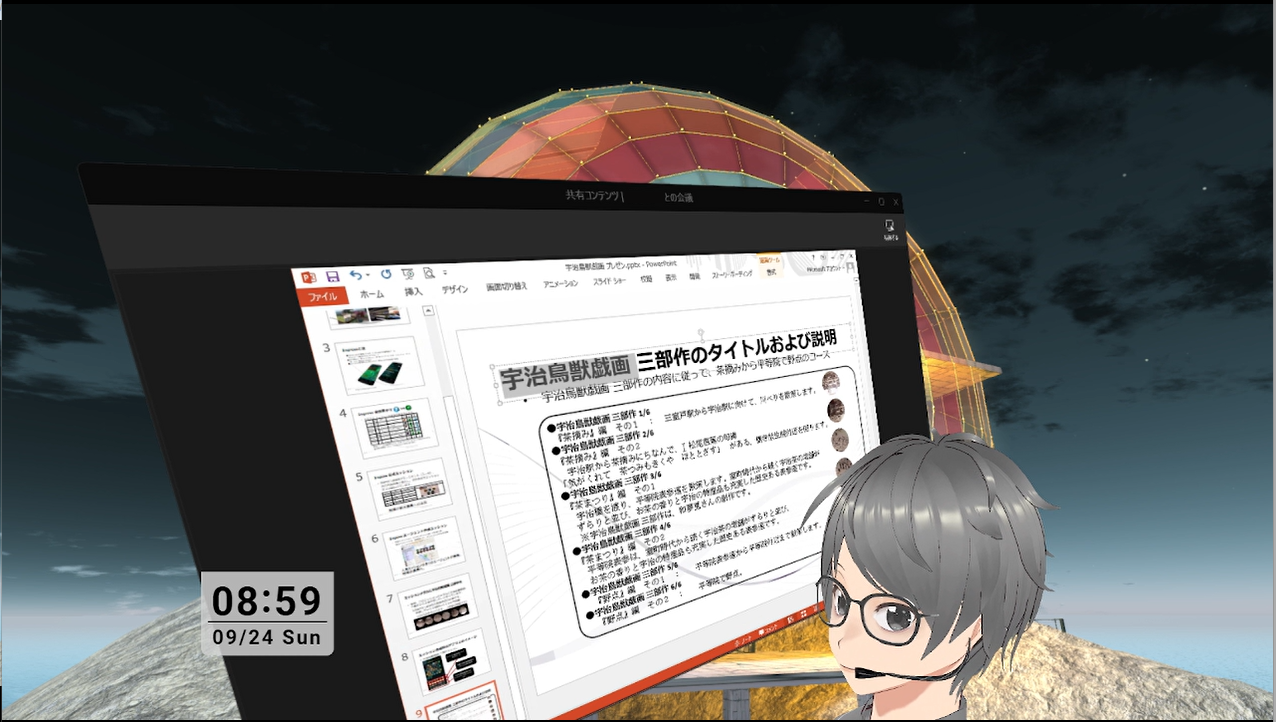Open the アニメーション tab
This screenshot has height=722, width=1276.
[x=560, y=284]
